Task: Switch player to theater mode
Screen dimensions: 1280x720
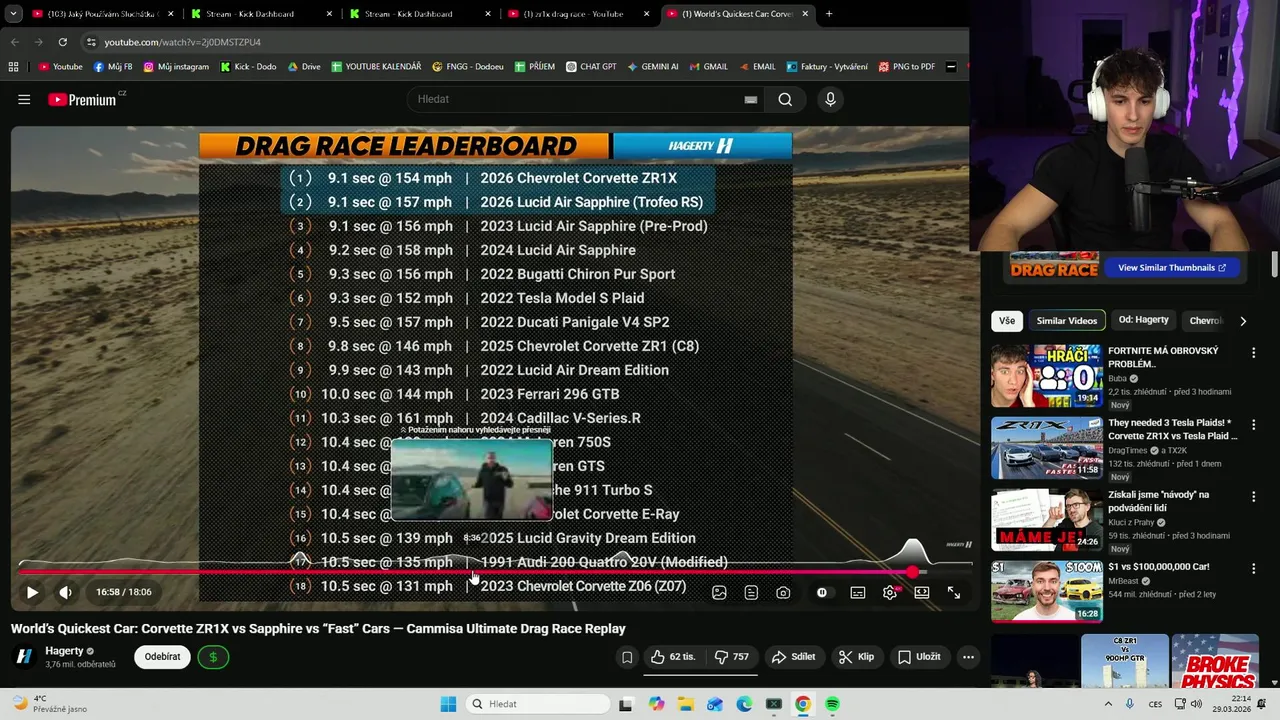Action: click(x=922, y=592)
